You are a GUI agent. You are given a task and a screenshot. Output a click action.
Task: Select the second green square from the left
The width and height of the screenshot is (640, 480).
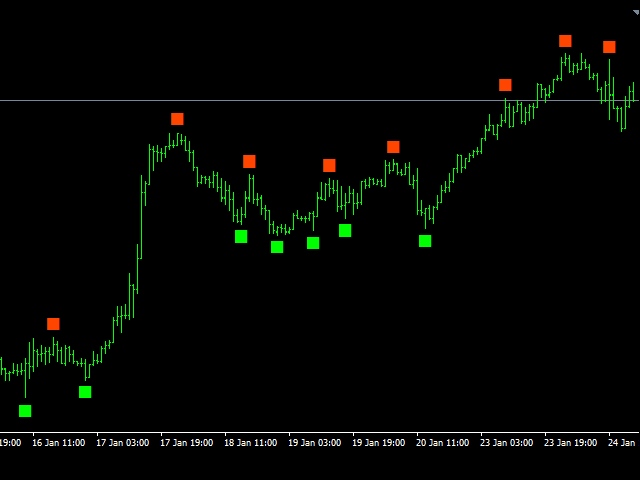[x=85, y=392]
